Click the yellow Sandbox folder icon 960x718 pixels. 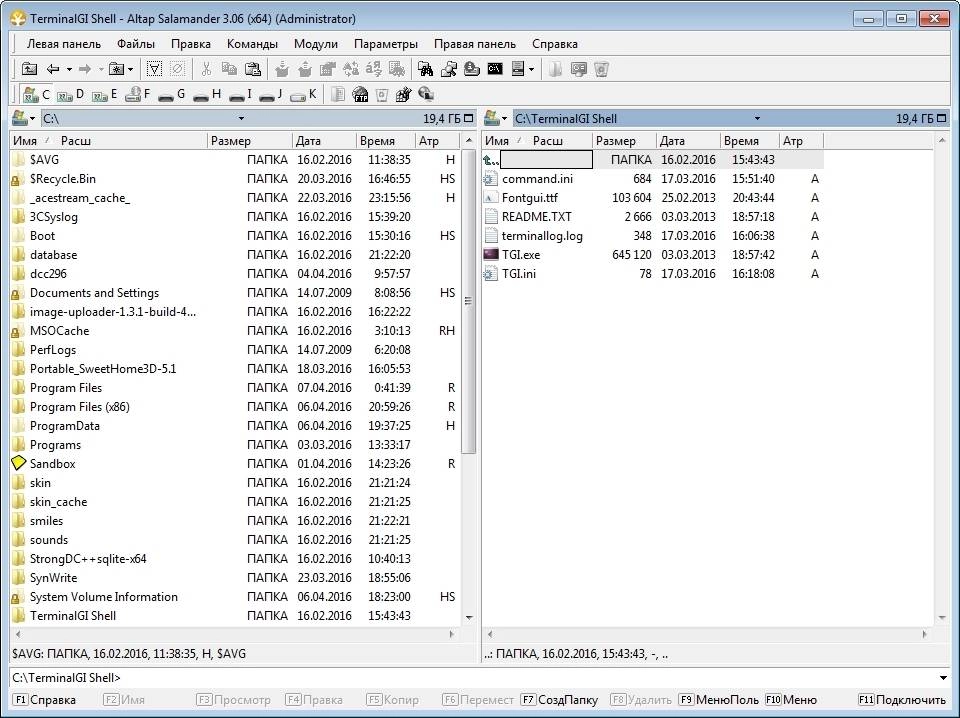click(x=19, y=463)
